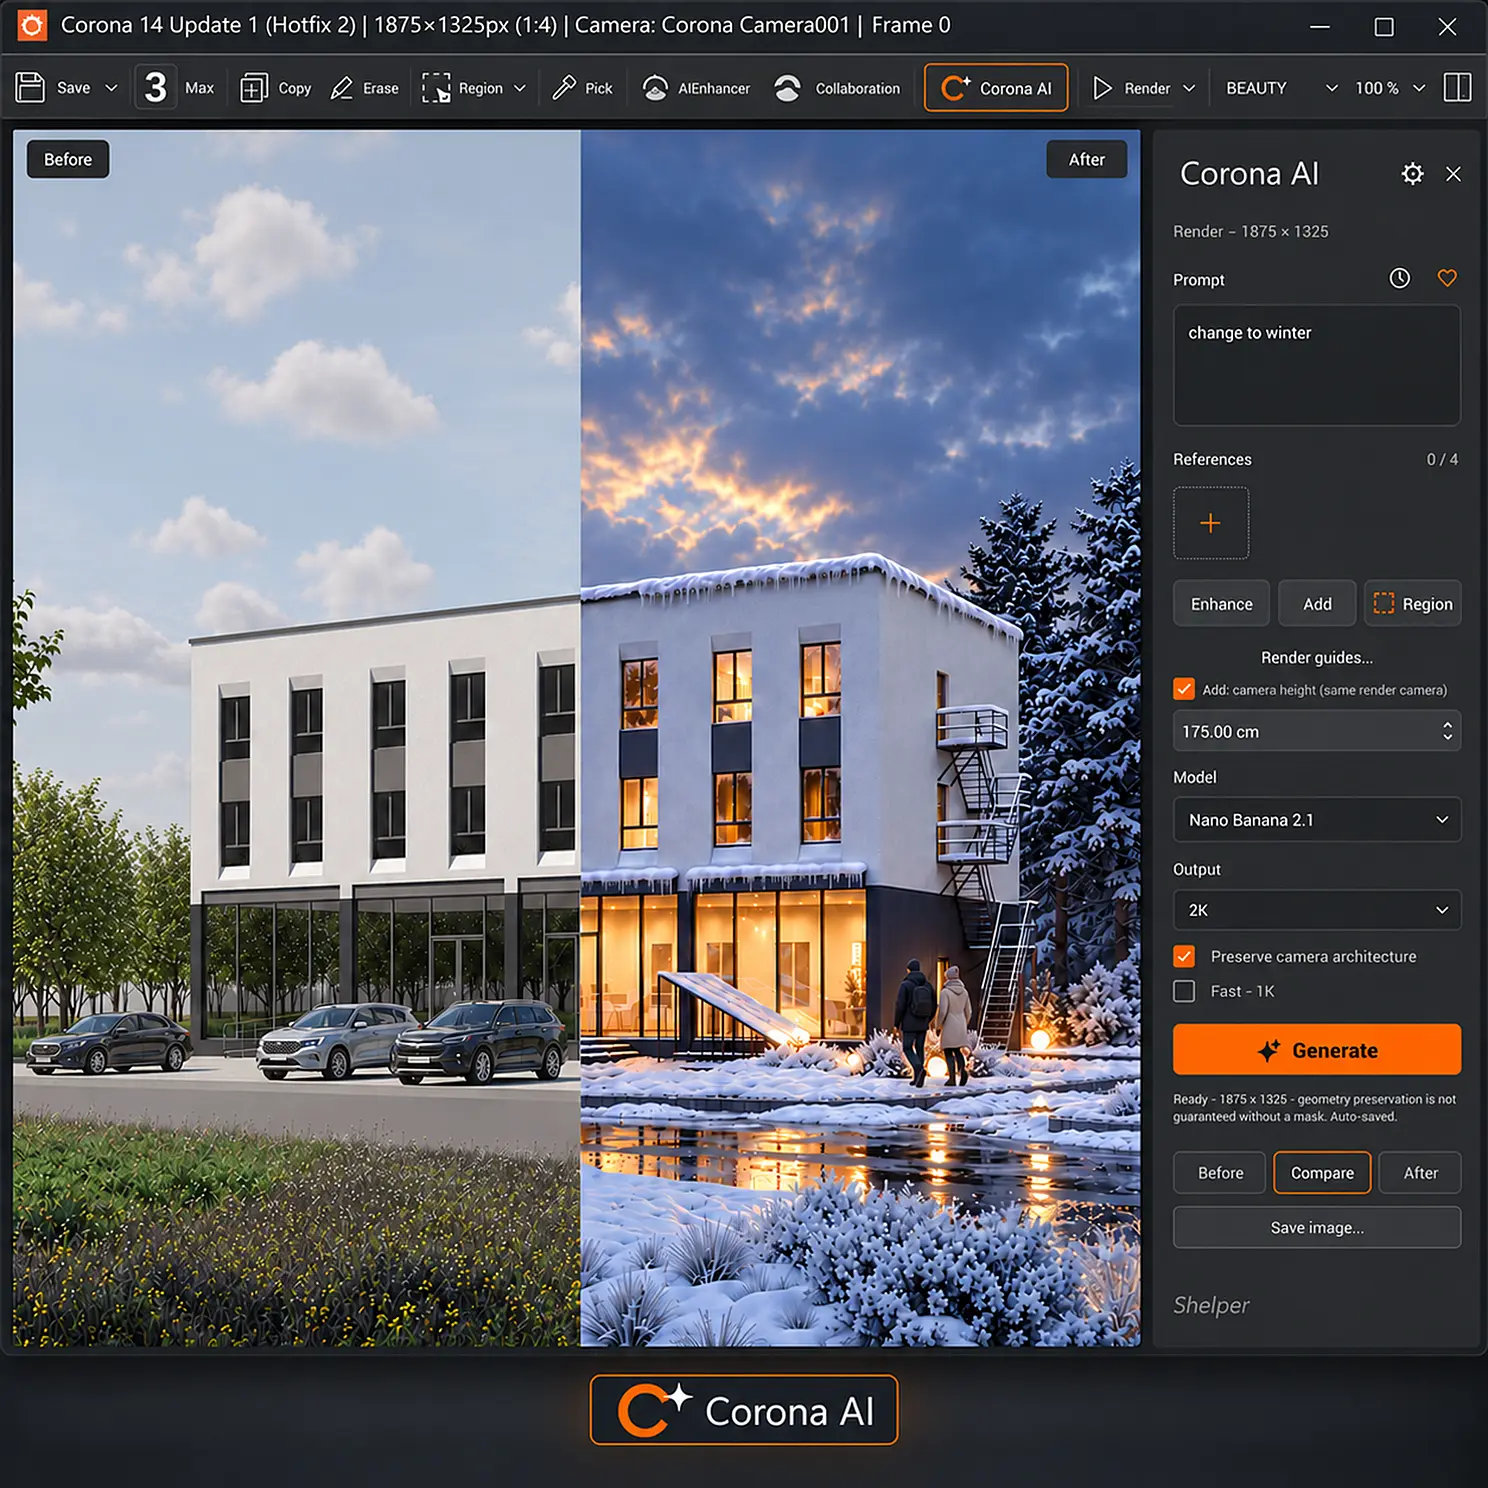The width and height of the screenshot is (1488, 1488).
Task: Activate the Region selection icon in toolbar
Action: pyautogui.click(x=436, y=88)
